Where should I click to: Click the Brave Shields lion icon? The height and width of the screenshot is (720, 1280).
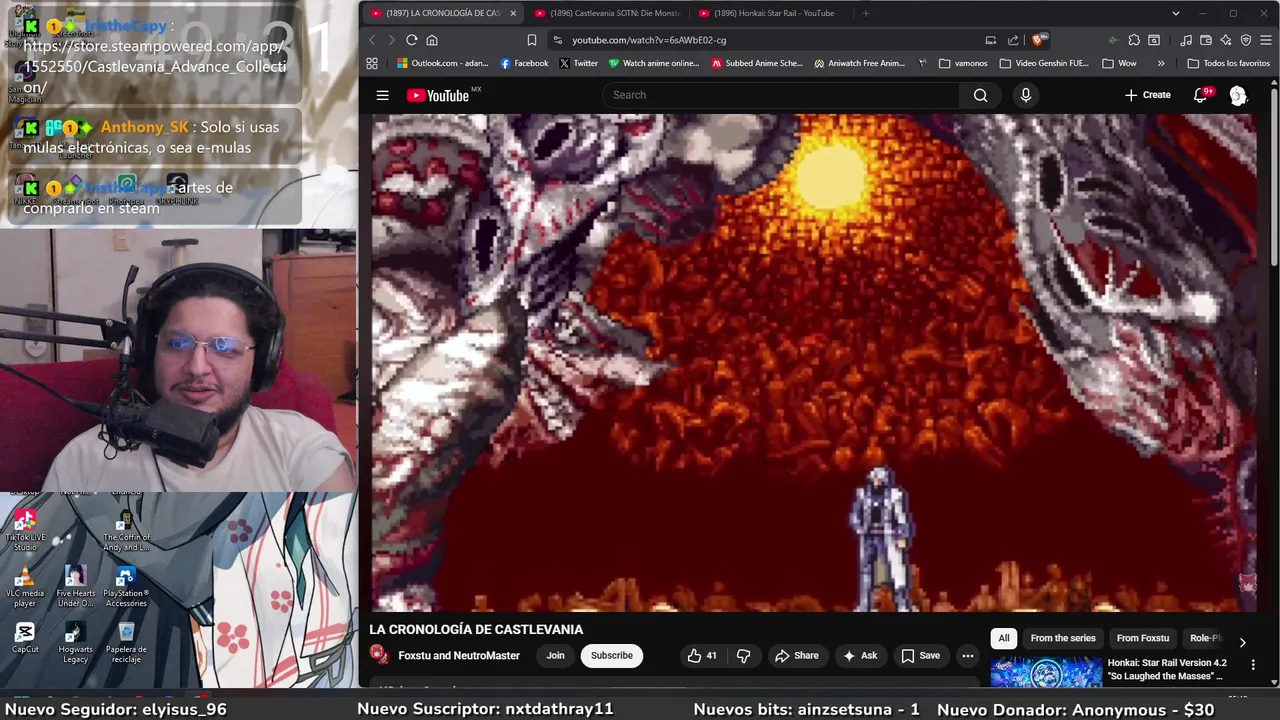1038,40
